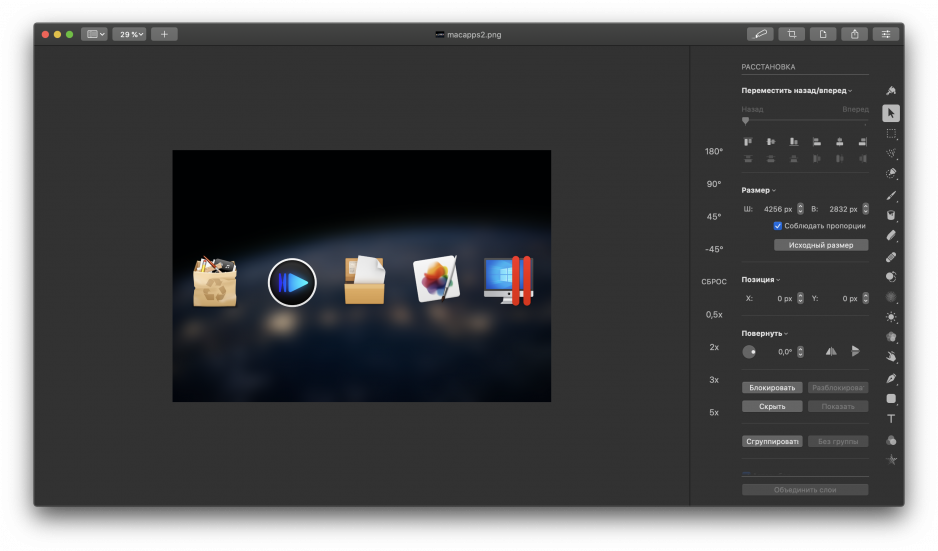Click the plus add button in toolbar
Screen dimensions: 938x551
click(164, 34)
